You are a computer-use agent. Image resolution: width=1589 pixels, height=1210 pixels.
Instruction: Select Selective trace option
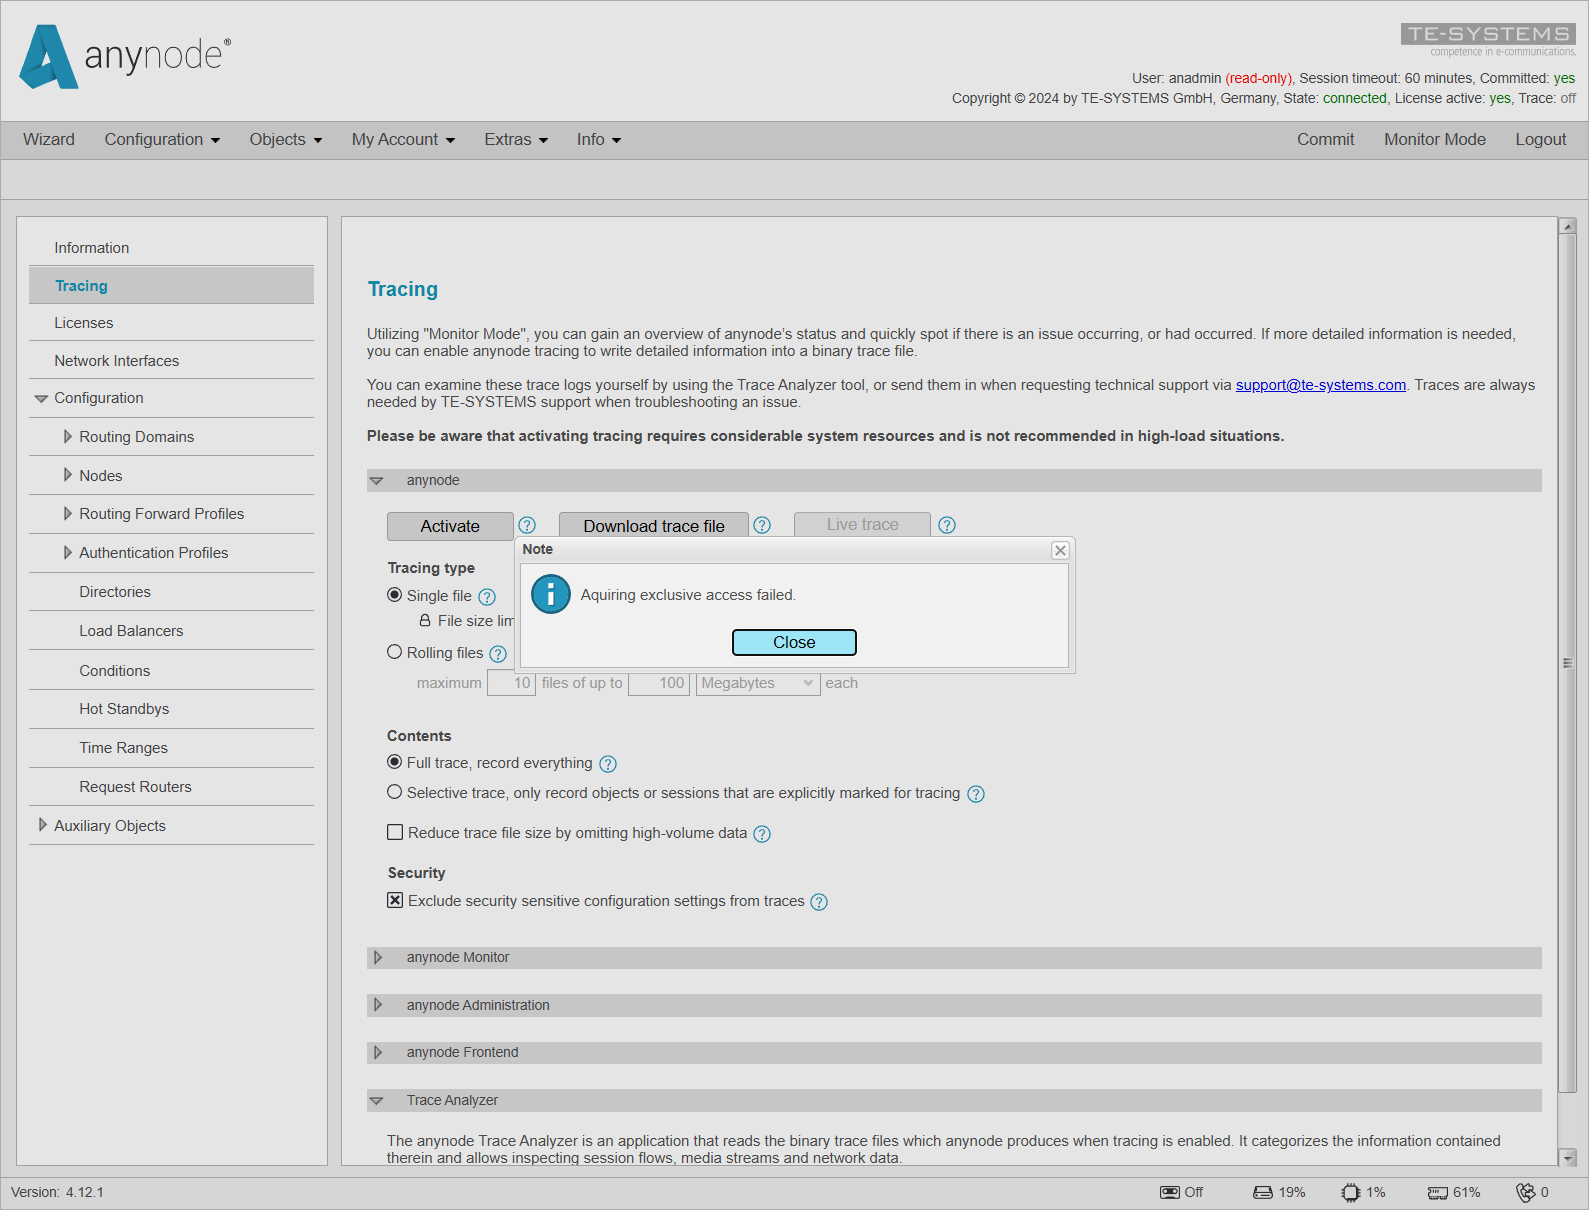pos(395,791)
